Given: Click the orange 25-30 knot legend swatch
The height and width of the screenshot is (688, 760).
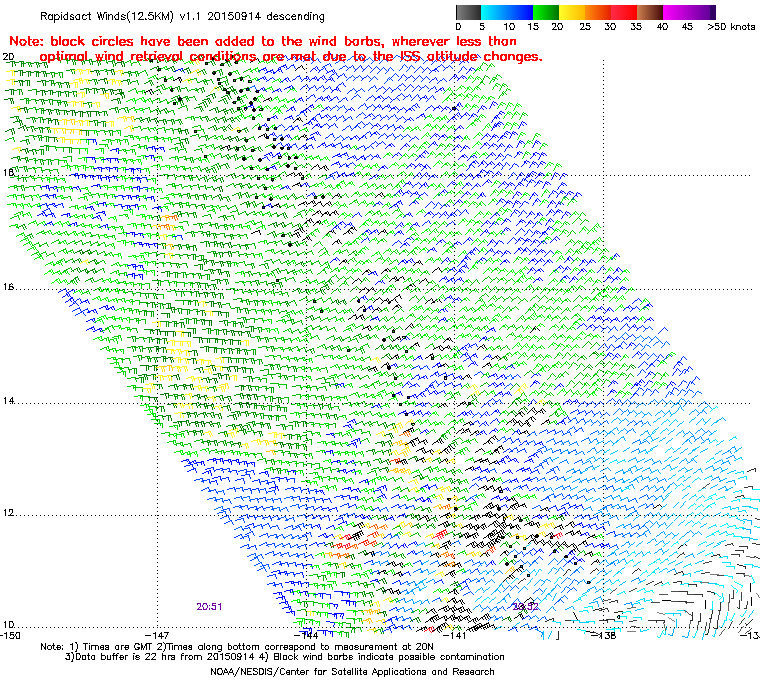Looking at the screenshot, I should click(x=598, y=12).
